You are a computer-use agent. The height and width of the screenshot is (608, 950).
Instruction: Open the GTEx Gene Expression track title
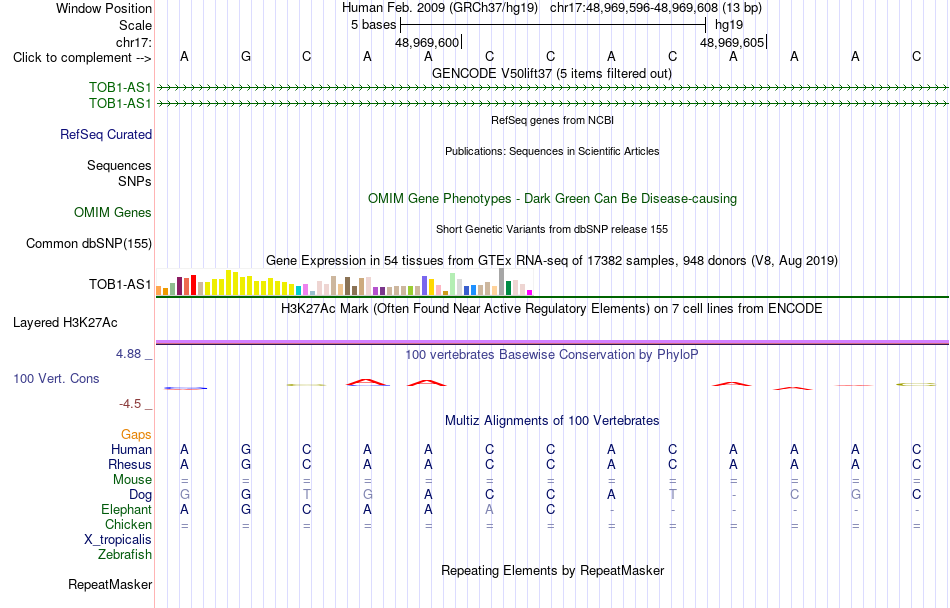[552, 260]
